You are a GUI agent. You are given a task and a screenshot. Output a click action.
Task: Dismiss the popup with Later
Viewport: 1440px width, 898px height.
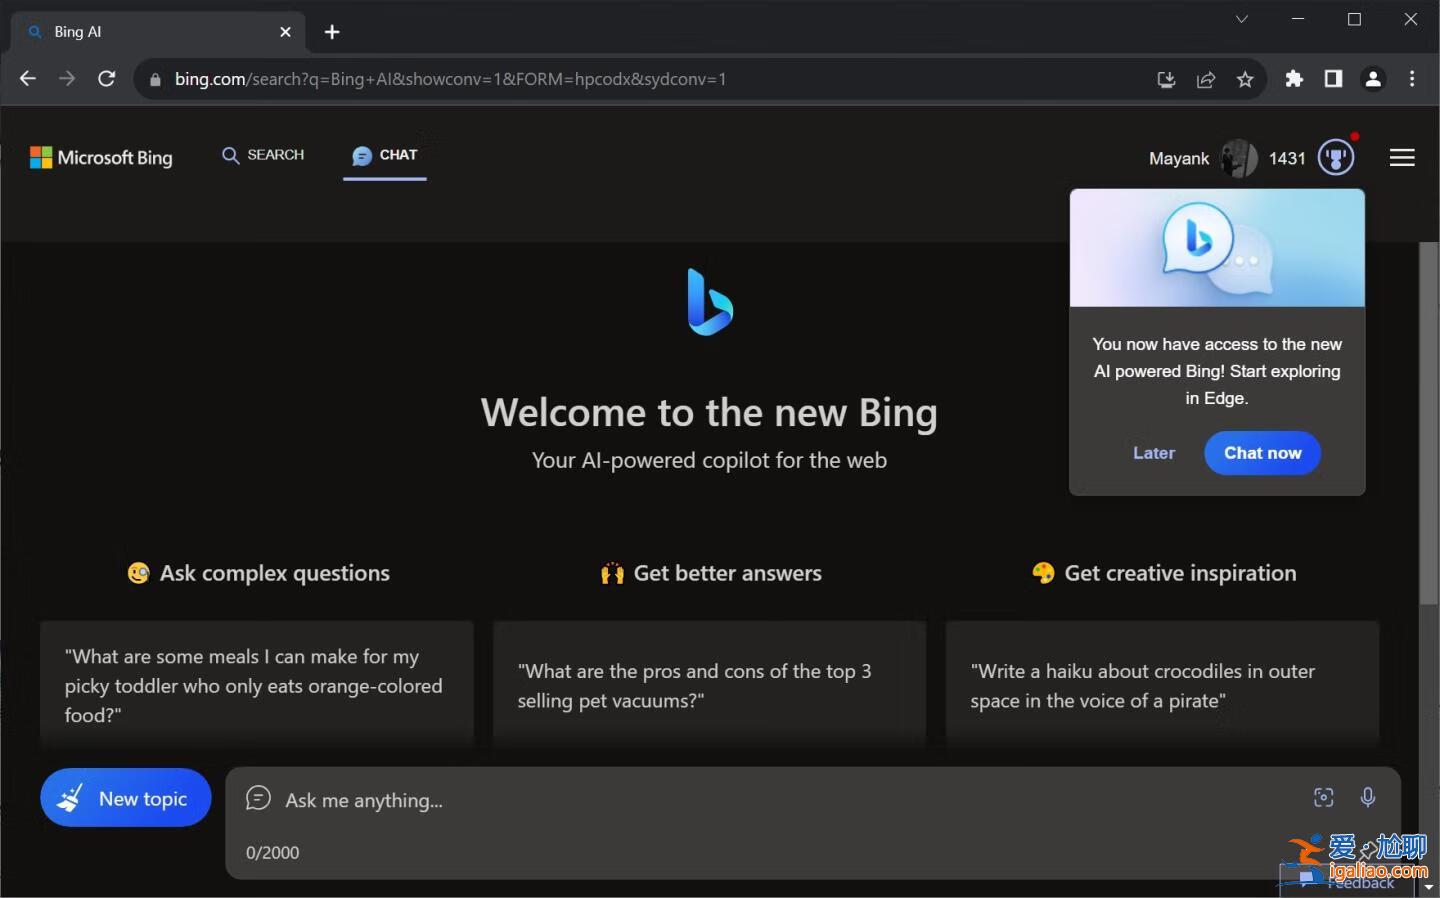(1154, 453)
